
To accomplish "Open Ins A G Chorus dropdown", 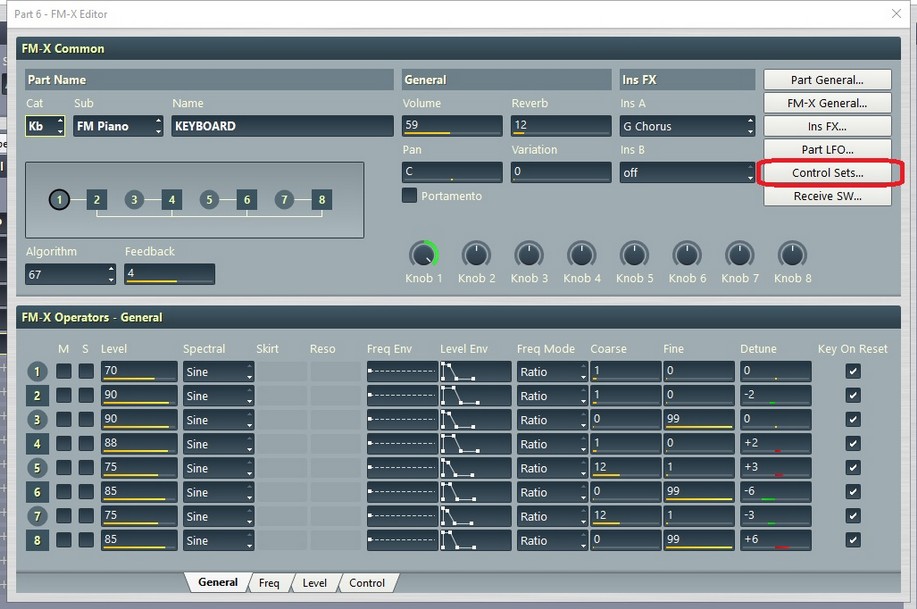I will [687, 126].
